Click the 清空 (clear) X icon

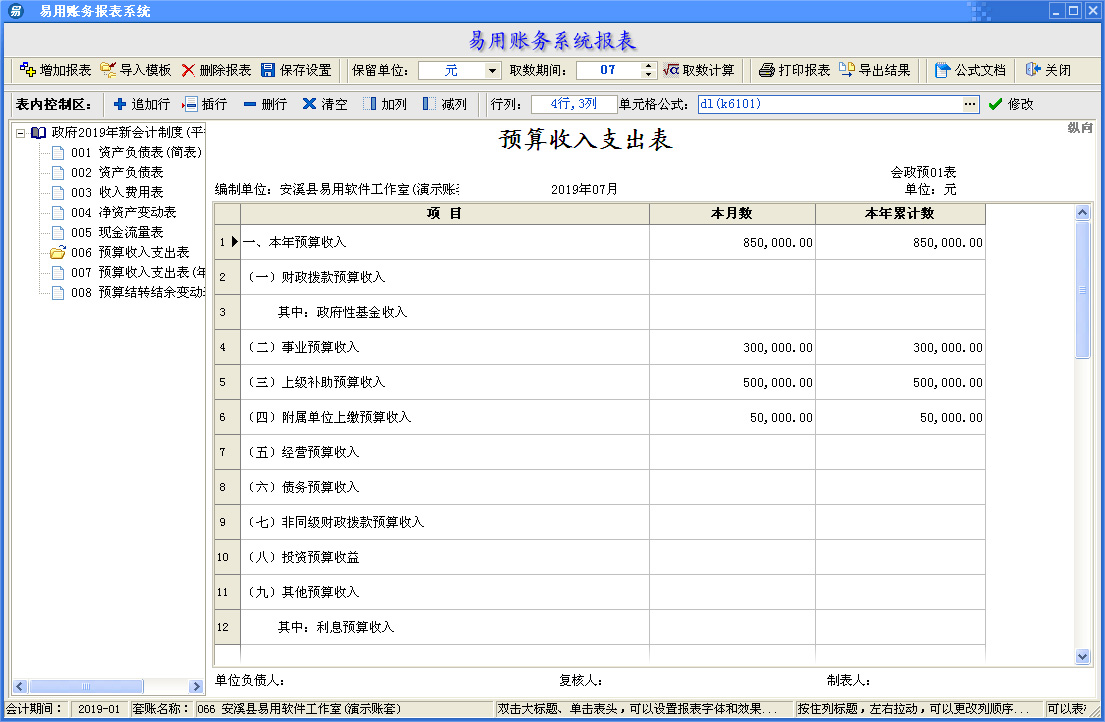309,104
